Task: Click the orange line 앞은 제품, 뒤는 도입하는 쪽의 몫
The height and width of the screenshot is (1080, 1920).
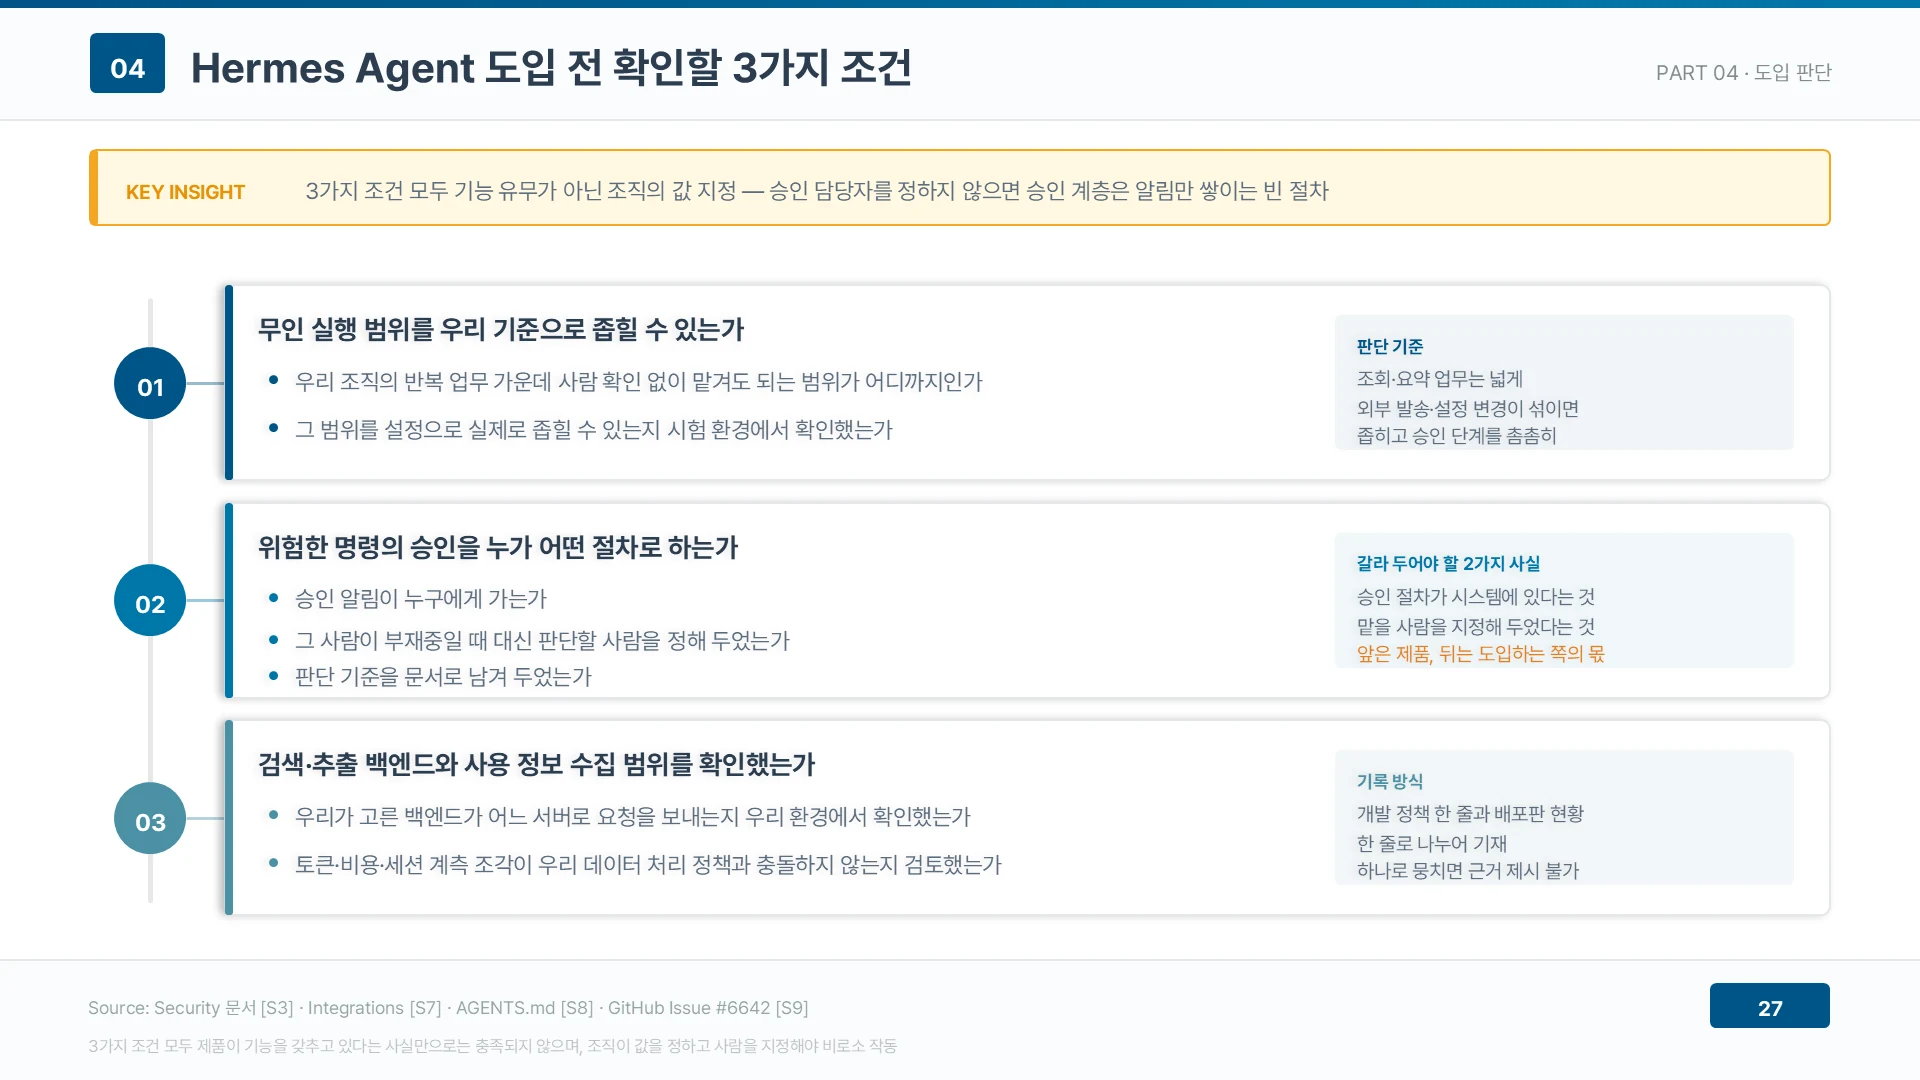Action: (1480, 653)
